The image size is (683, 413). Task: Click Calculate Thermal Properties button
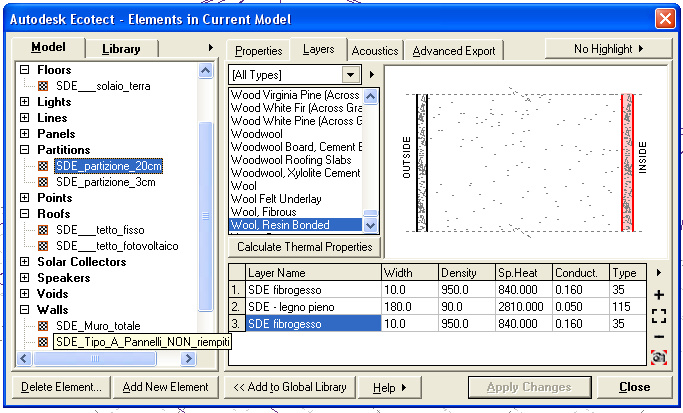[304, 247]
